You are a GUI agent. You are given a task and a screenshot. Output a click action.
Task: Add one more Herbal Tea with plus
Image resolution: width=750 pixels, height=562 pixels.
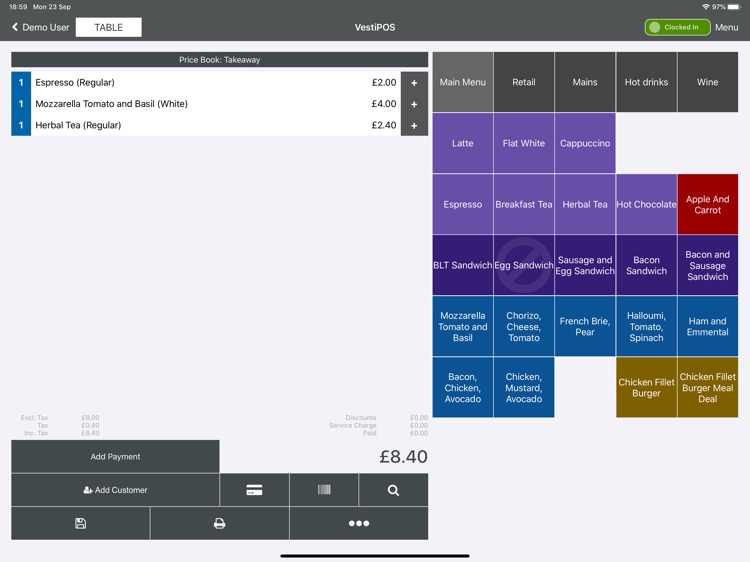(x=414, y=126)
